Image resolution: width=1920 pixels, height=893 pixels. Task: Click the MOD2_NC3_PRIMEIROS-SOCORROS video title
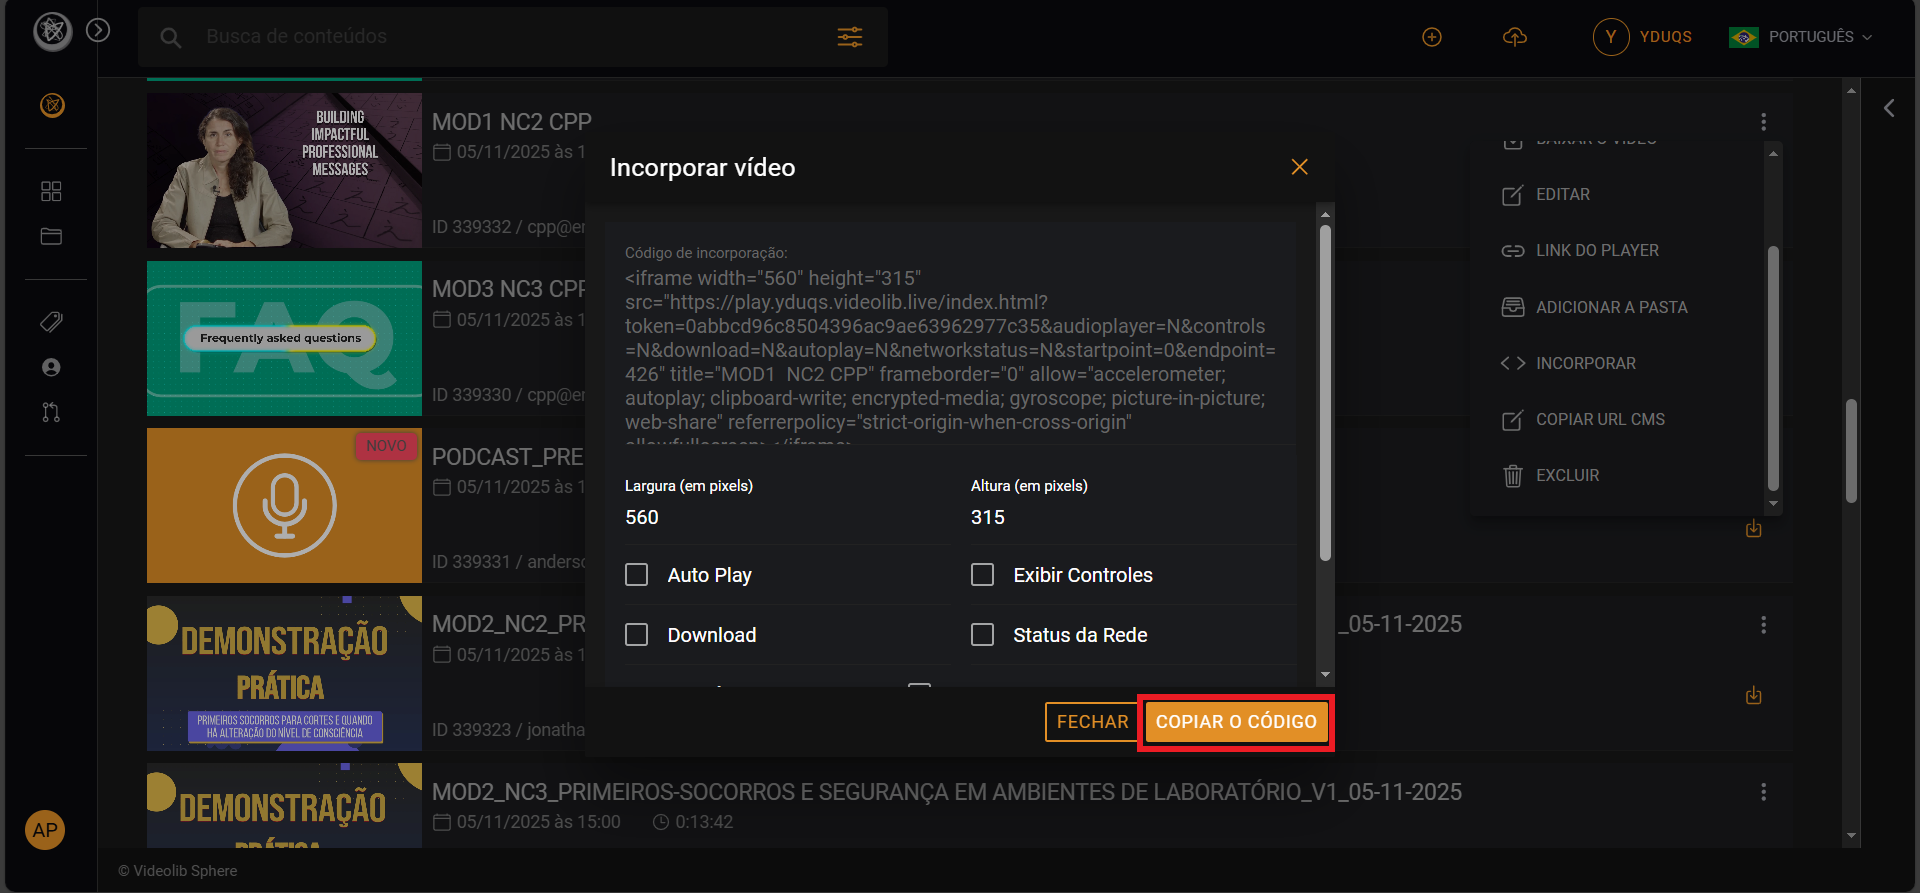[x=946, y=792]
